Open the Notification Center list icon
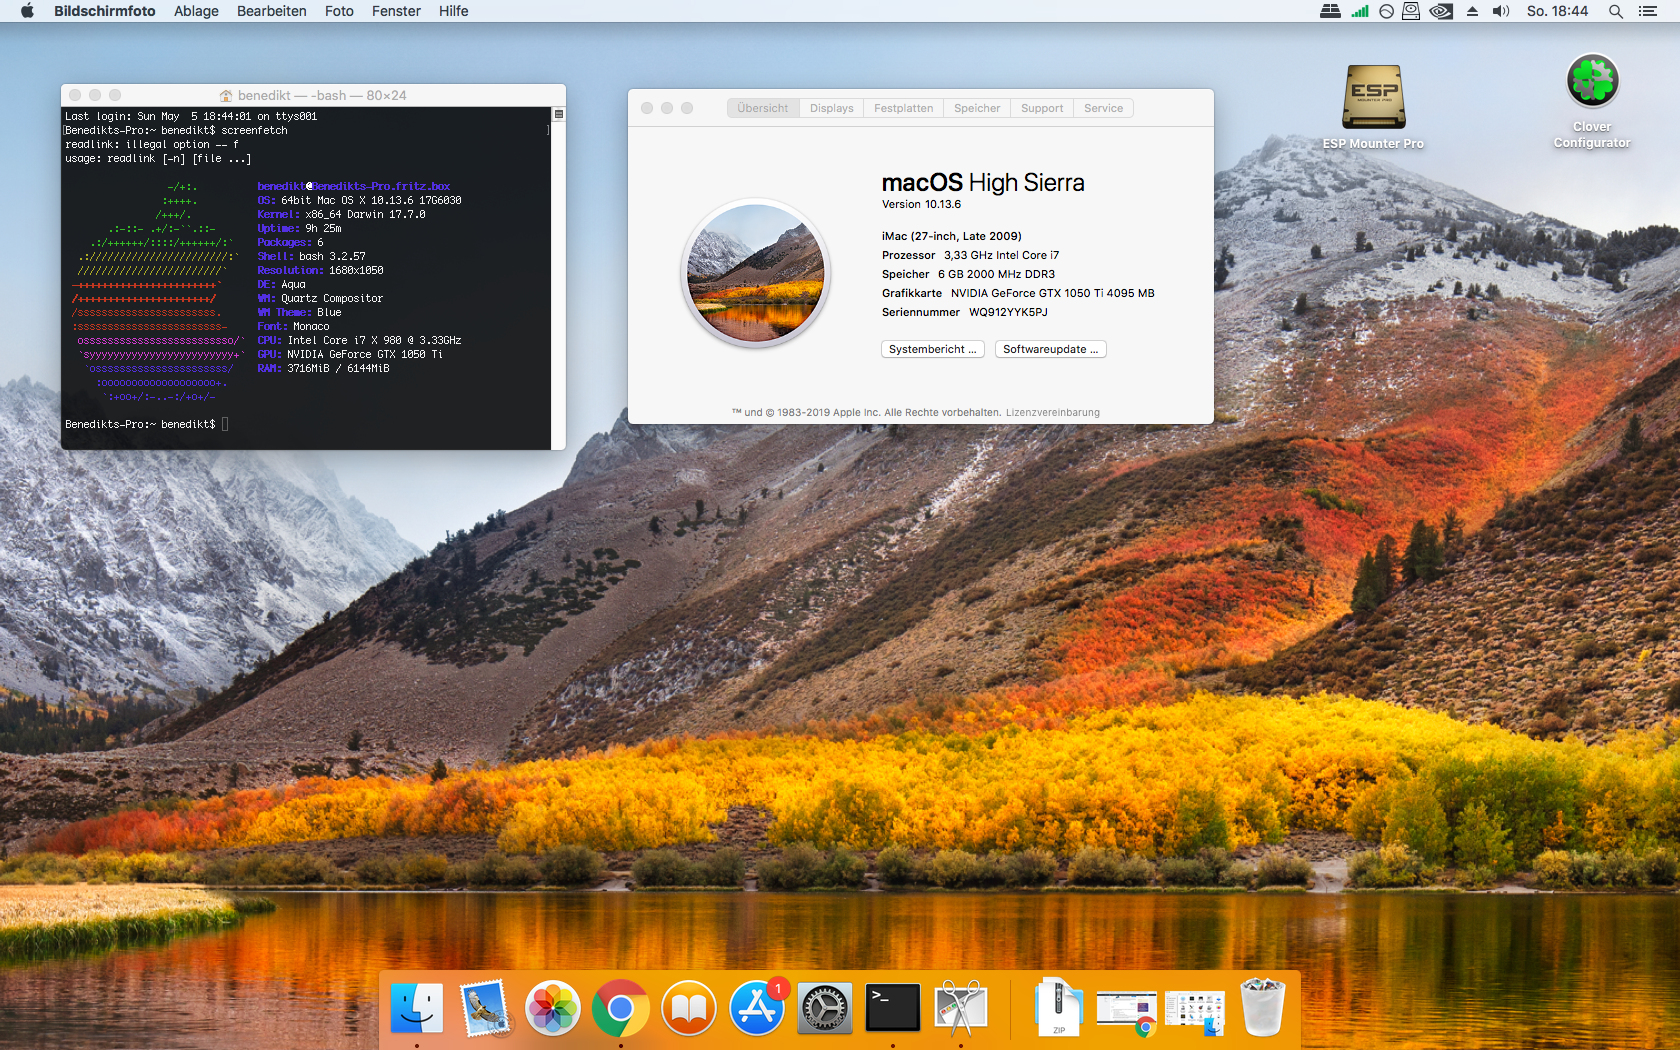The width and height of the screenshot is (1680, 1050). (x=1648, y=11)
